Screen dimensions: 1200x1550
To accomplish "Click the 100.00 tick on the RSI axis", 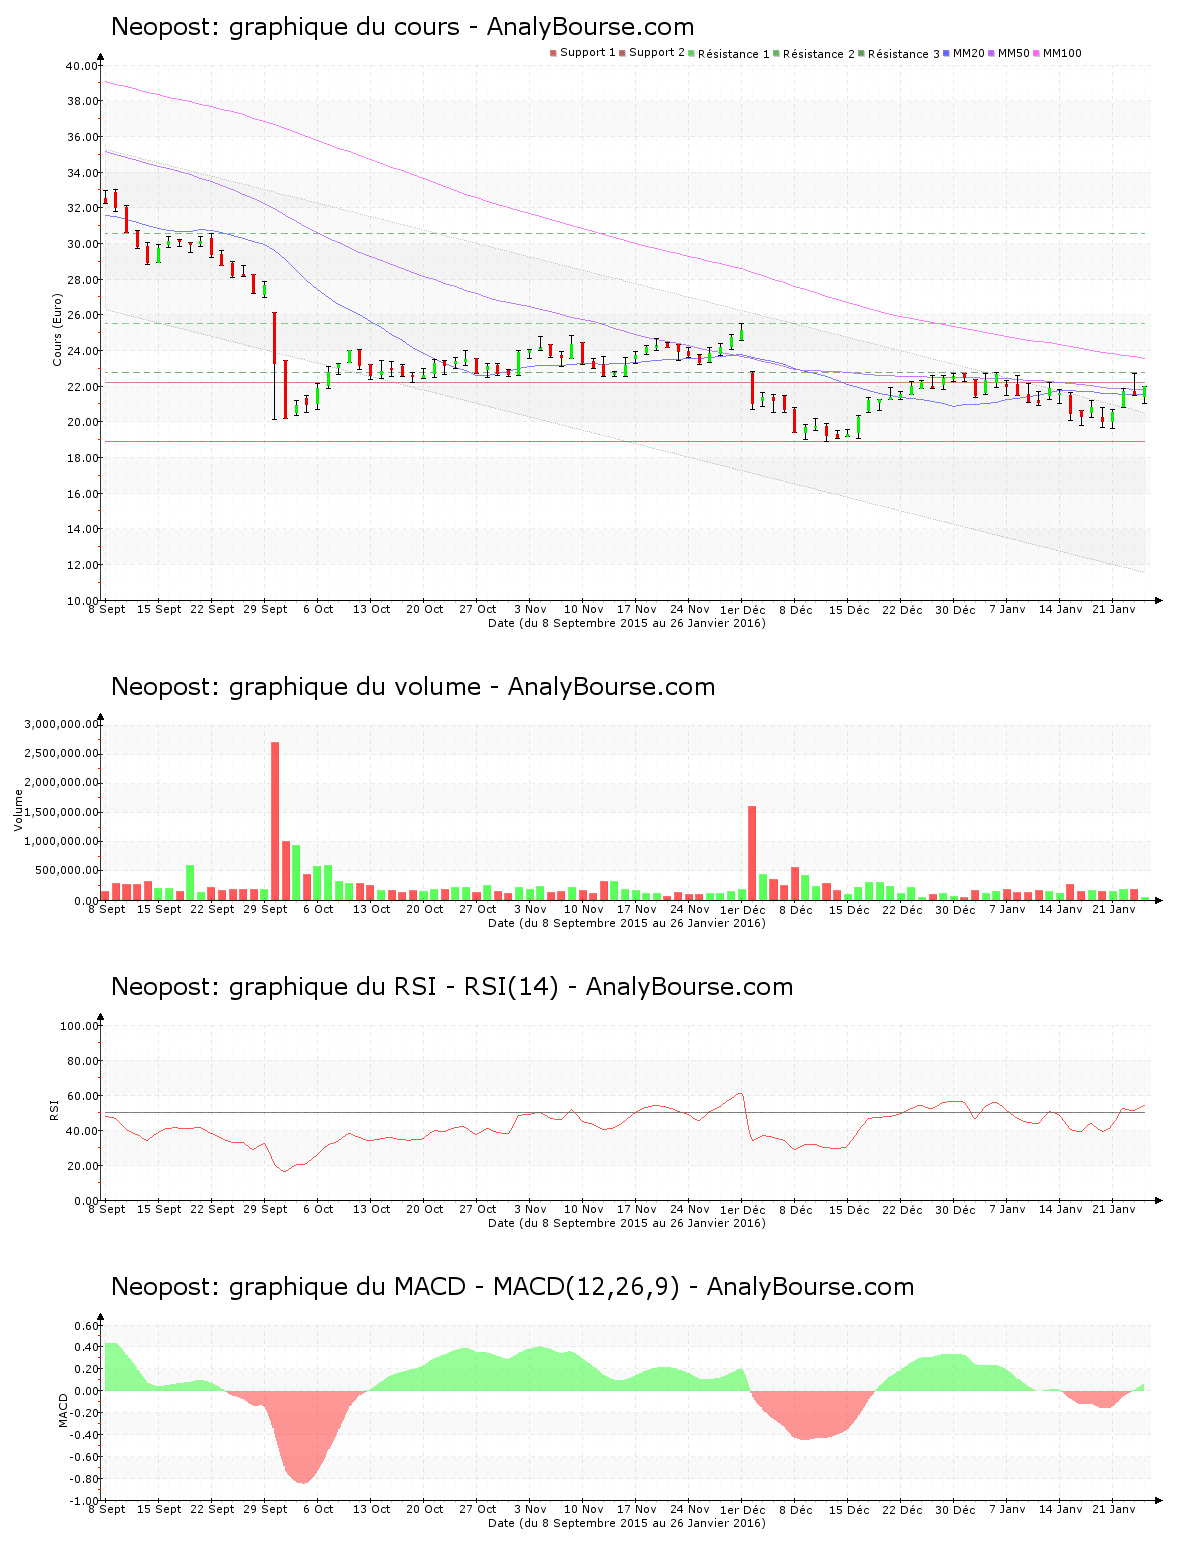I will point(79,1026).
